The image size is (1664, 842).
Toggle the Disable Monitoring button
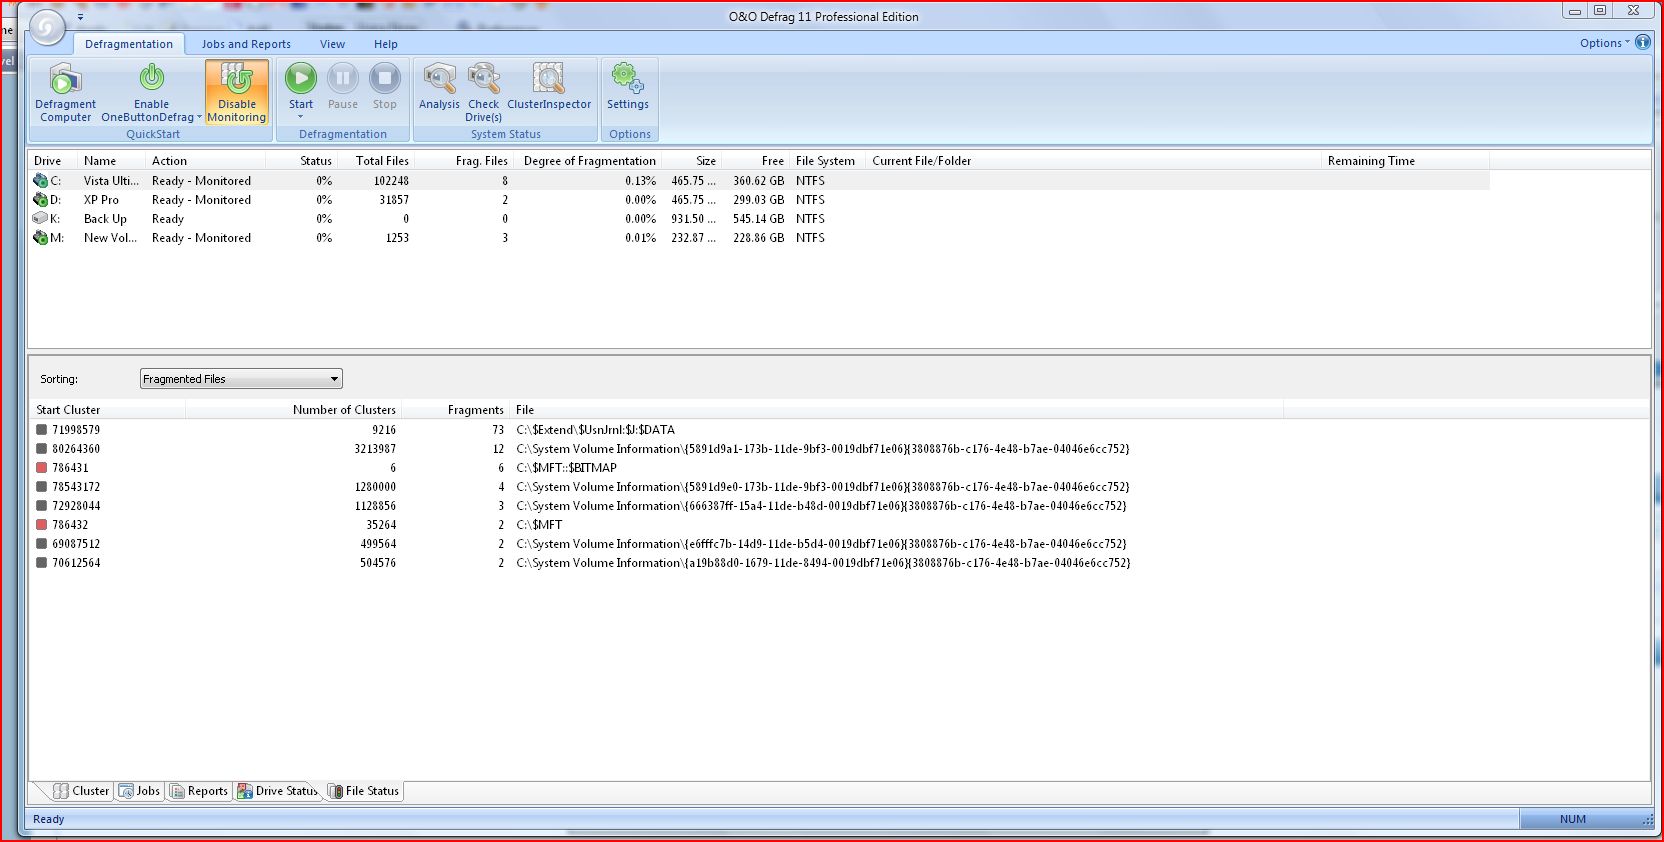(237, 92)
